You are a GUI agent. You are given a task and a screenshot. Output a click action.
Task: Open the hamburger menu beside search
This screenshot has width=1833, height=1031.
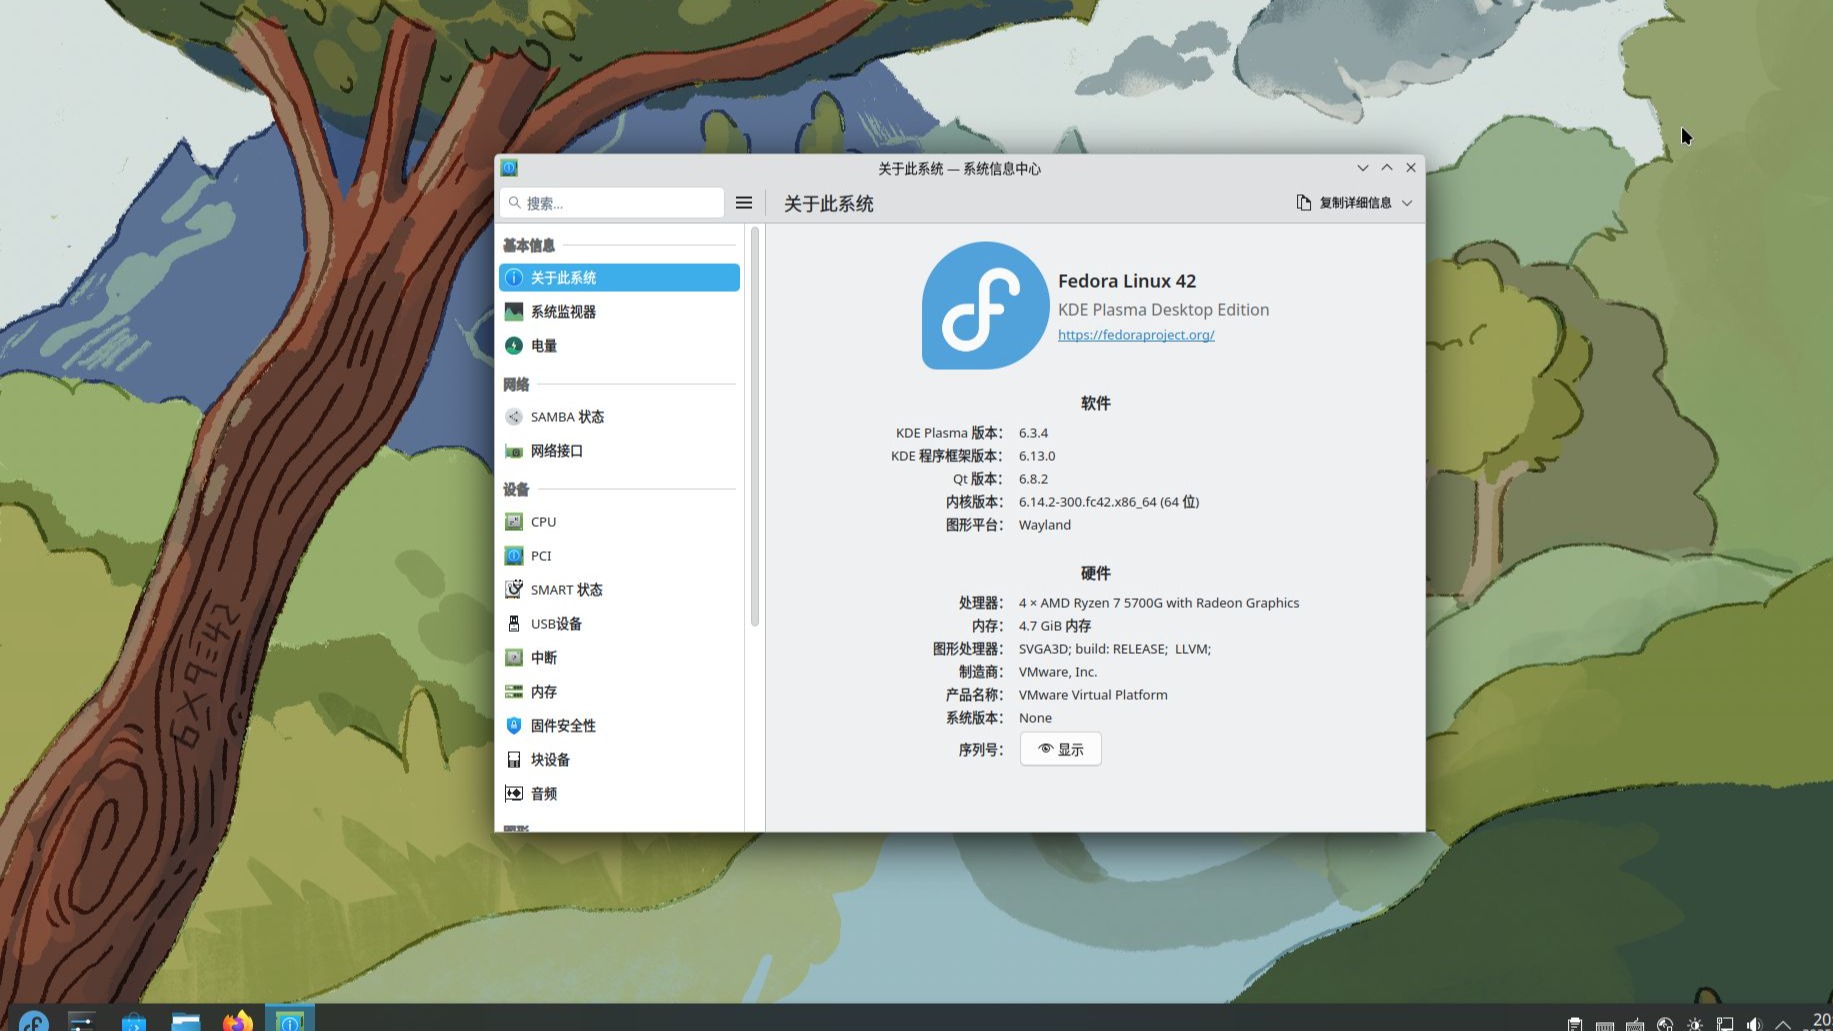(744, 203)
